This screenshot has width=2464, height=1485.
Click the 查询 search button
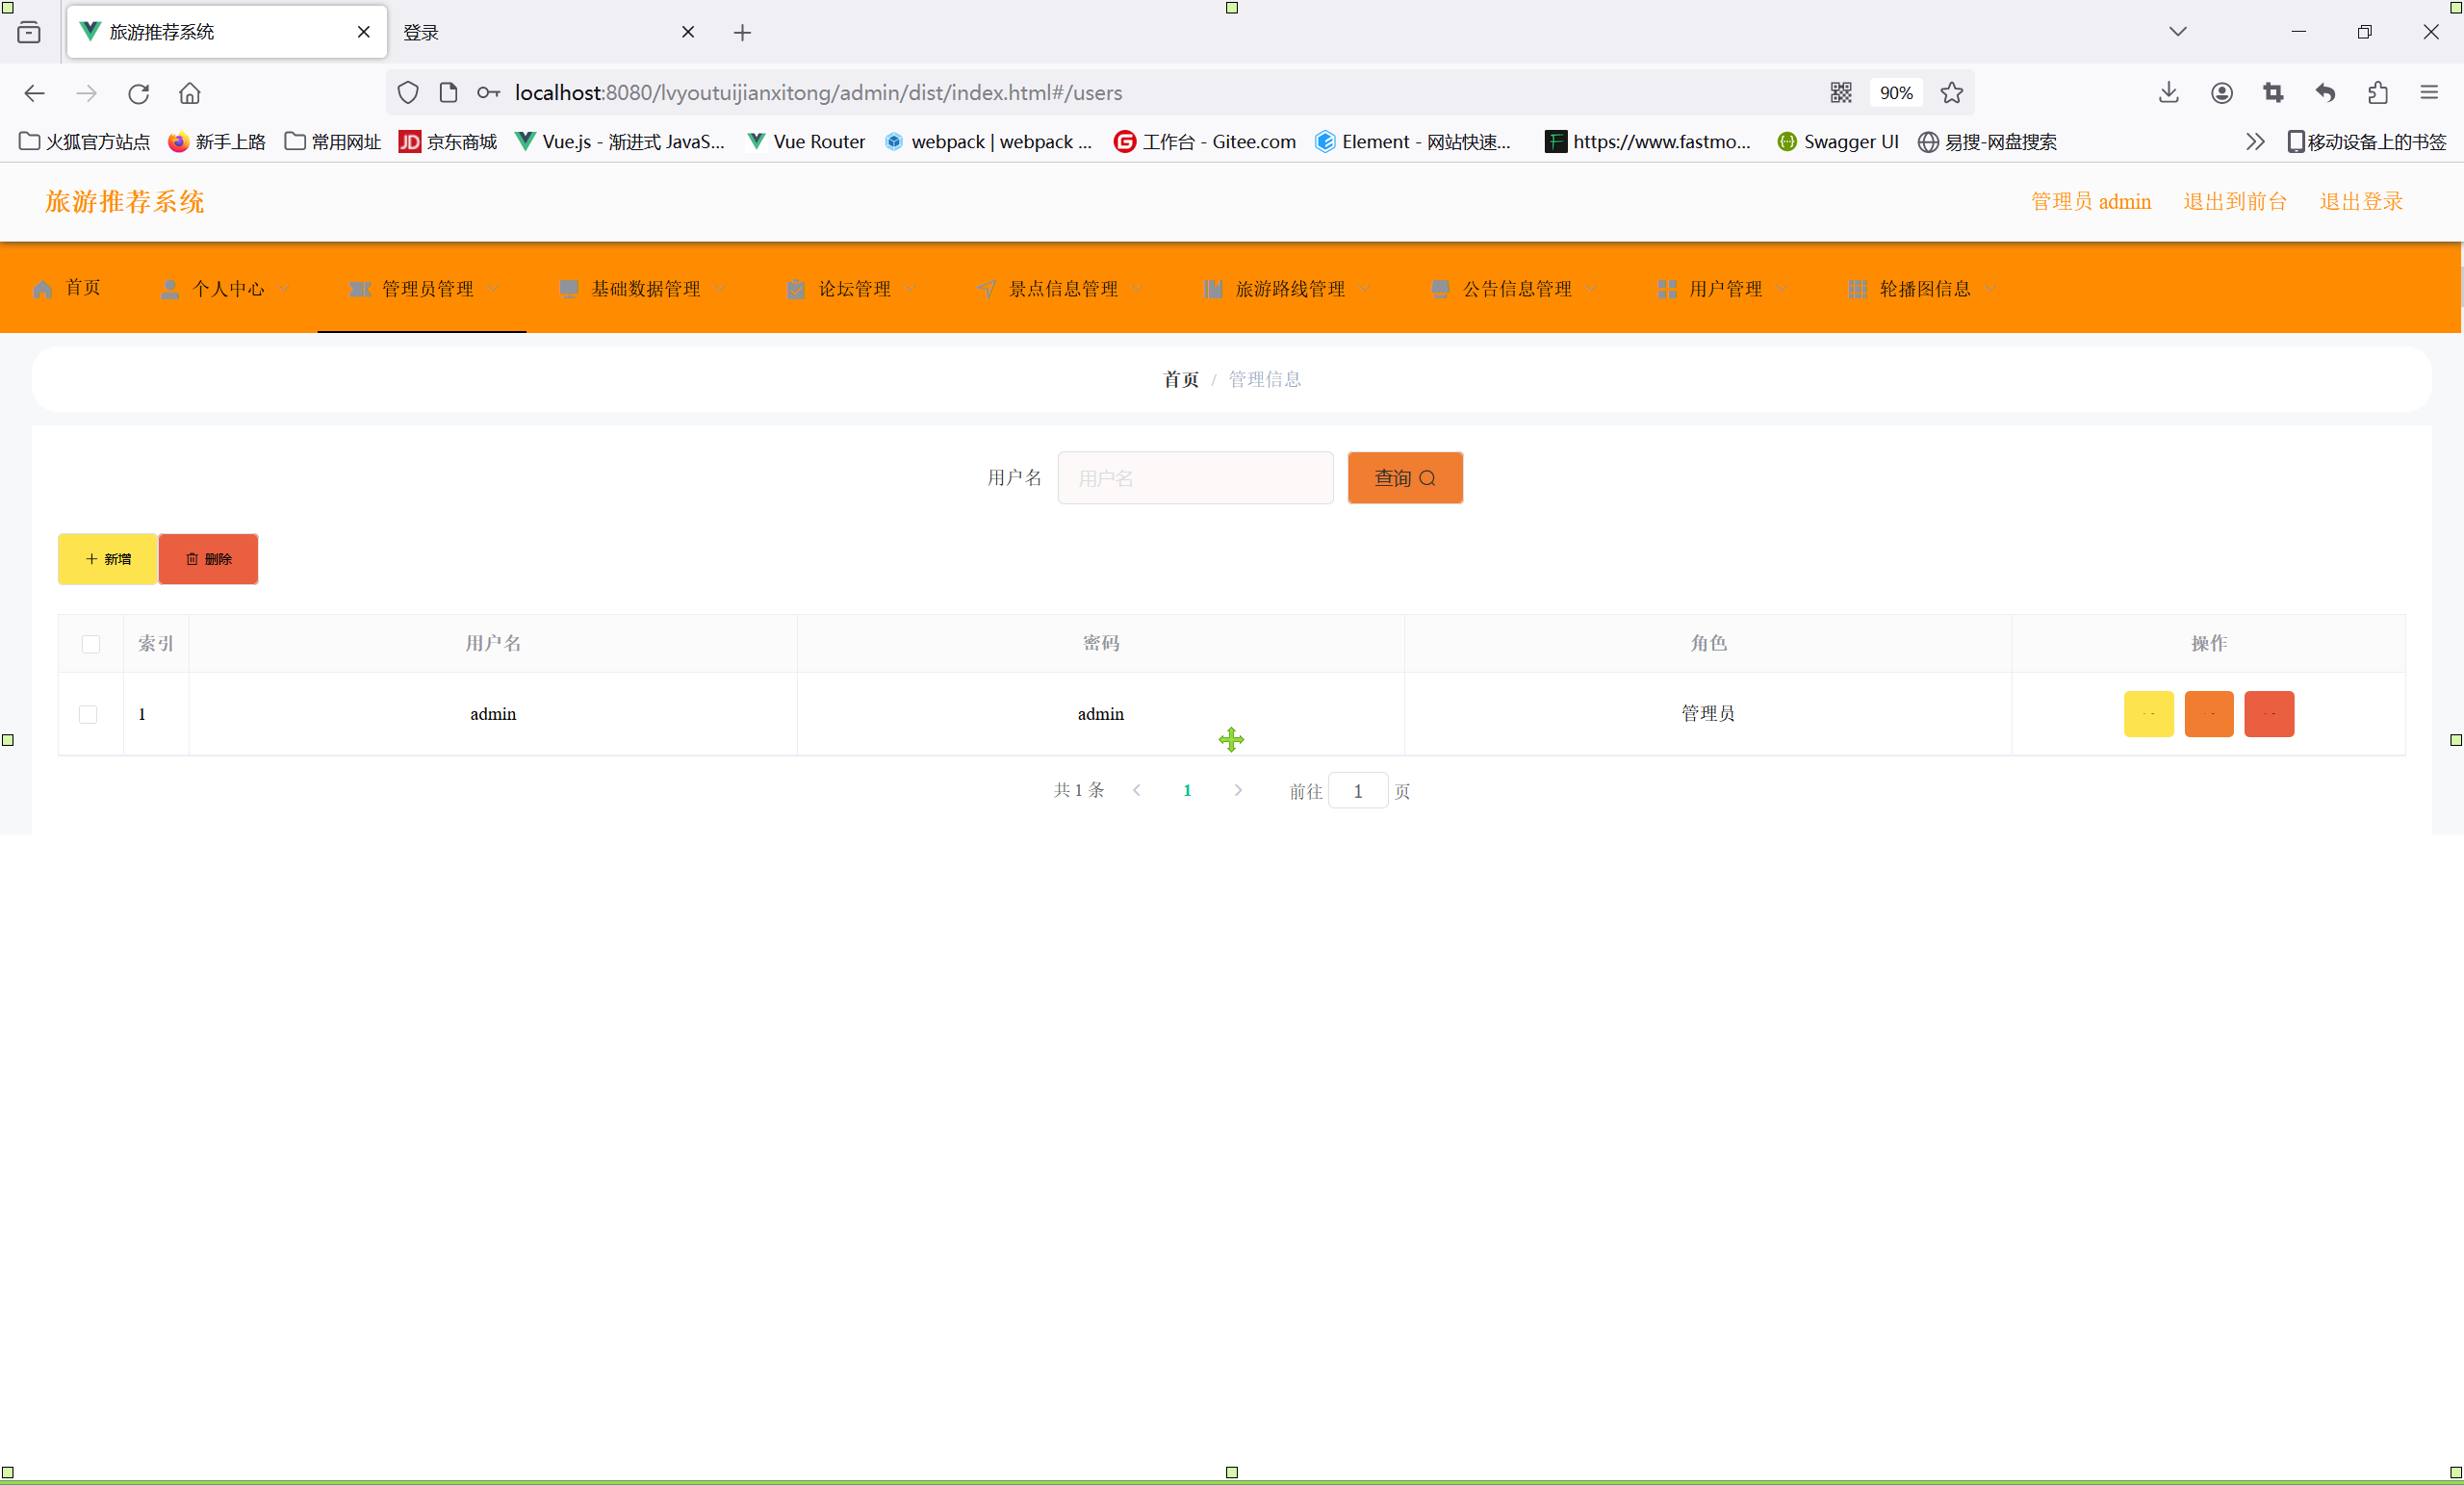click(1404, 478)
